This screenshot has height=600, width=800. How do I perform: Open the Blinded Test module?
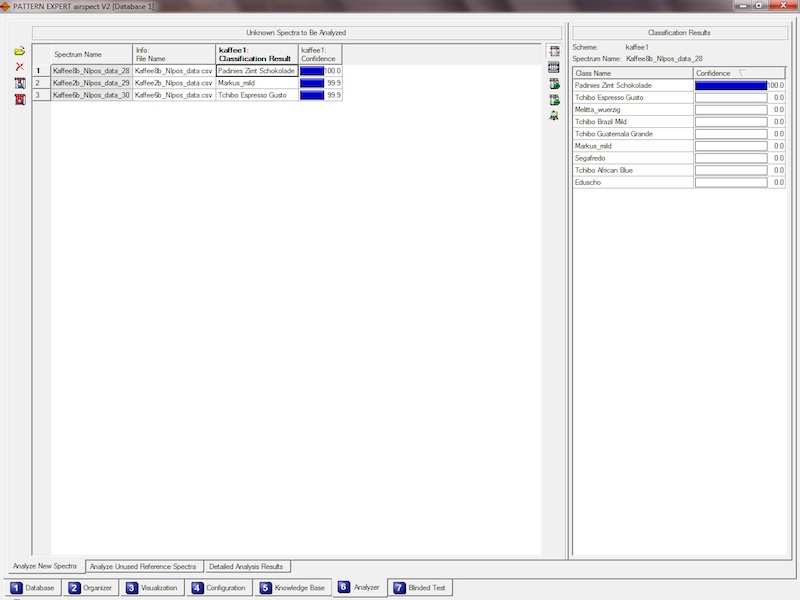(x=421, y=588)
